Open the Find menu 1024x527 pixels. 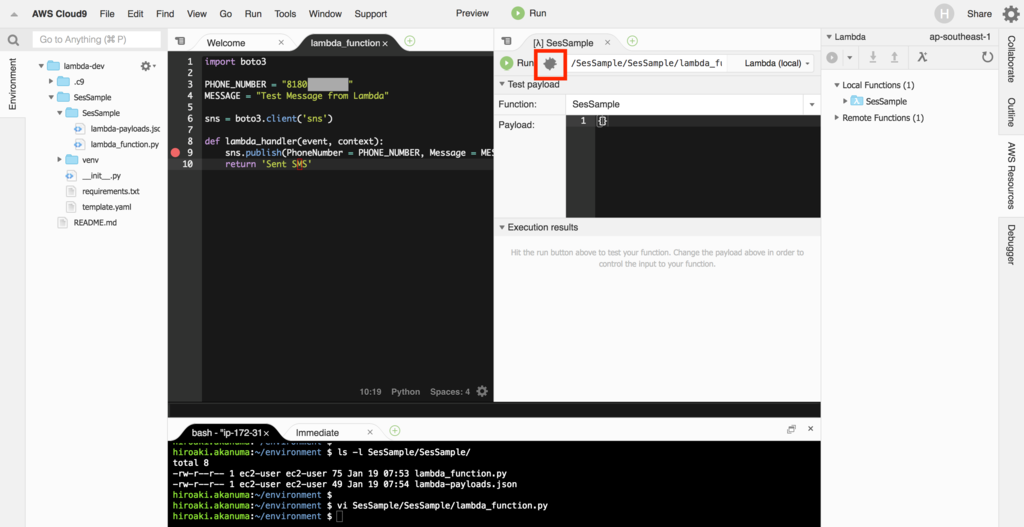click(x=165, y=14)
